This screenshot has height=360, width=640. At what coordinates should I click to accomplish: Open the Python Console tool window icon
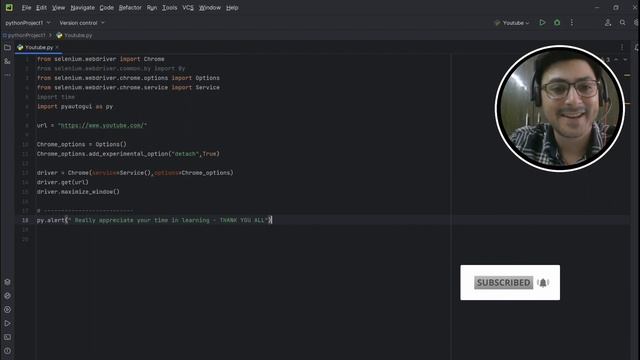coord(7,296)
